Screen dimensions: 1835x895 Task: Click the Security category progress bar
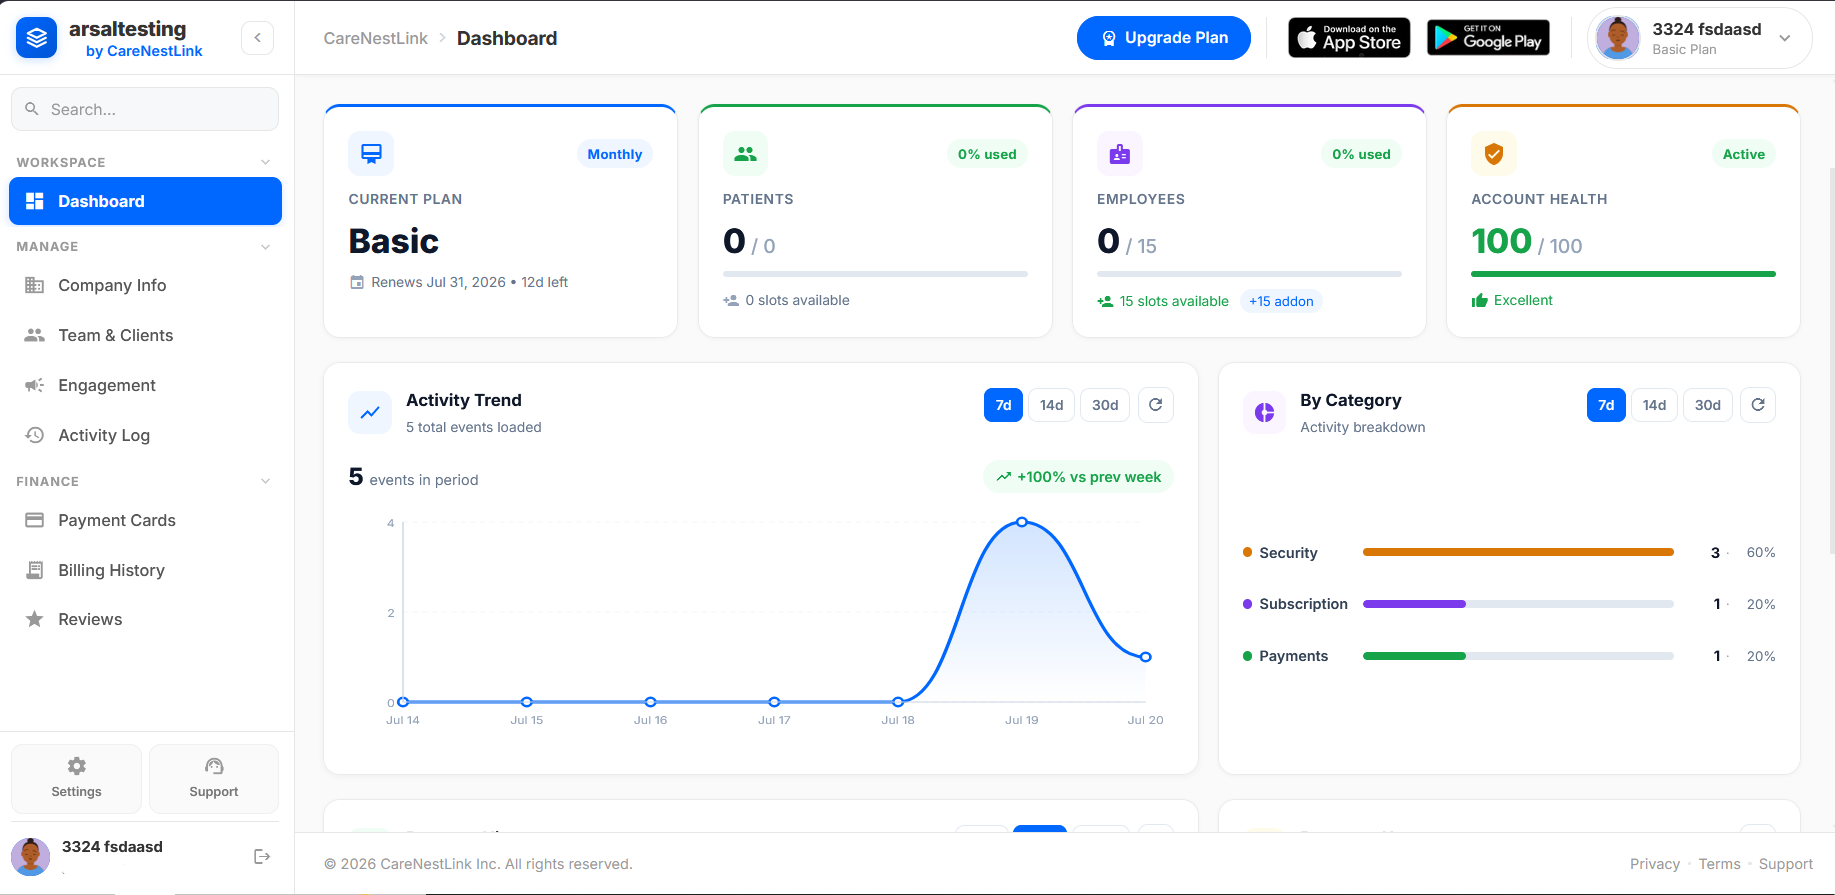point(1518,552)
